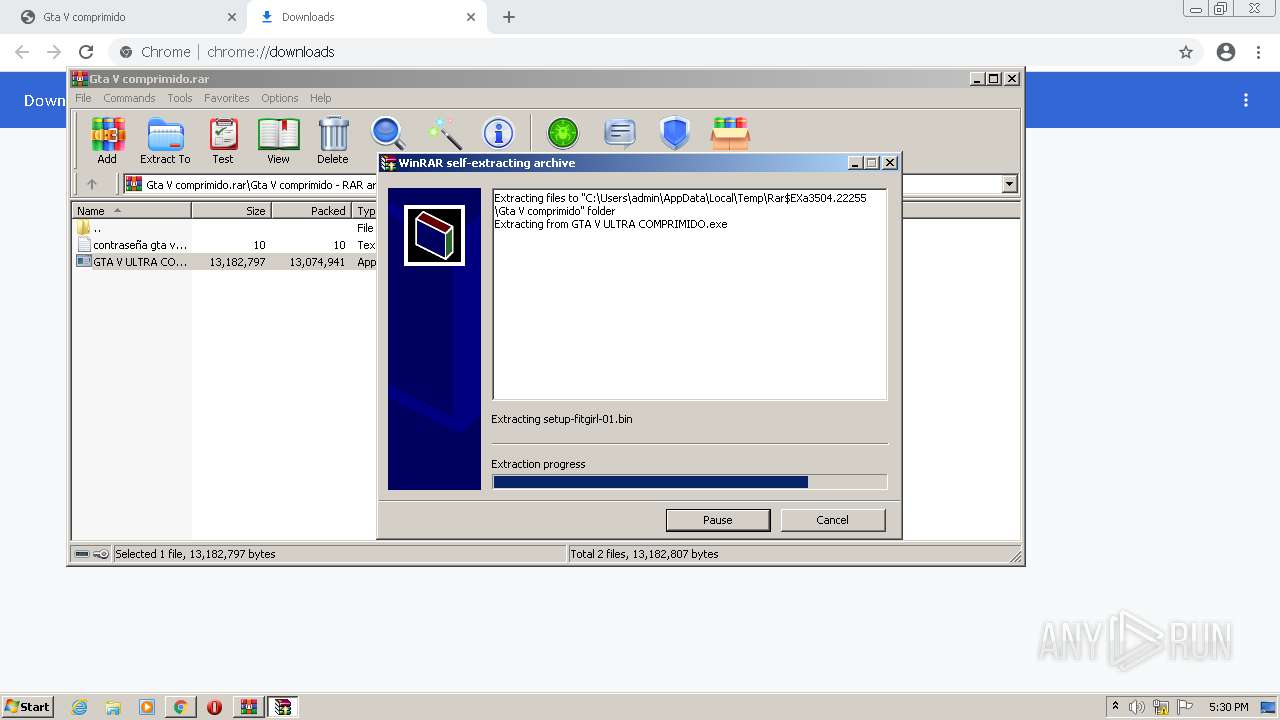Click the Chrome taskbar icon
The height and width of the screenshot is (720, 1280).
coord(181,707)
